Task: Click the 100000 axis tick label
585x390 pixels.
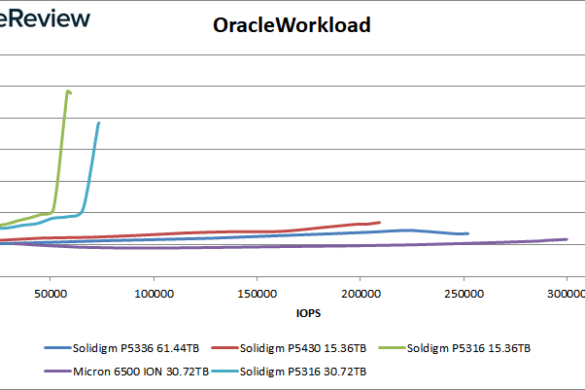Action: [x=154, y=294]
